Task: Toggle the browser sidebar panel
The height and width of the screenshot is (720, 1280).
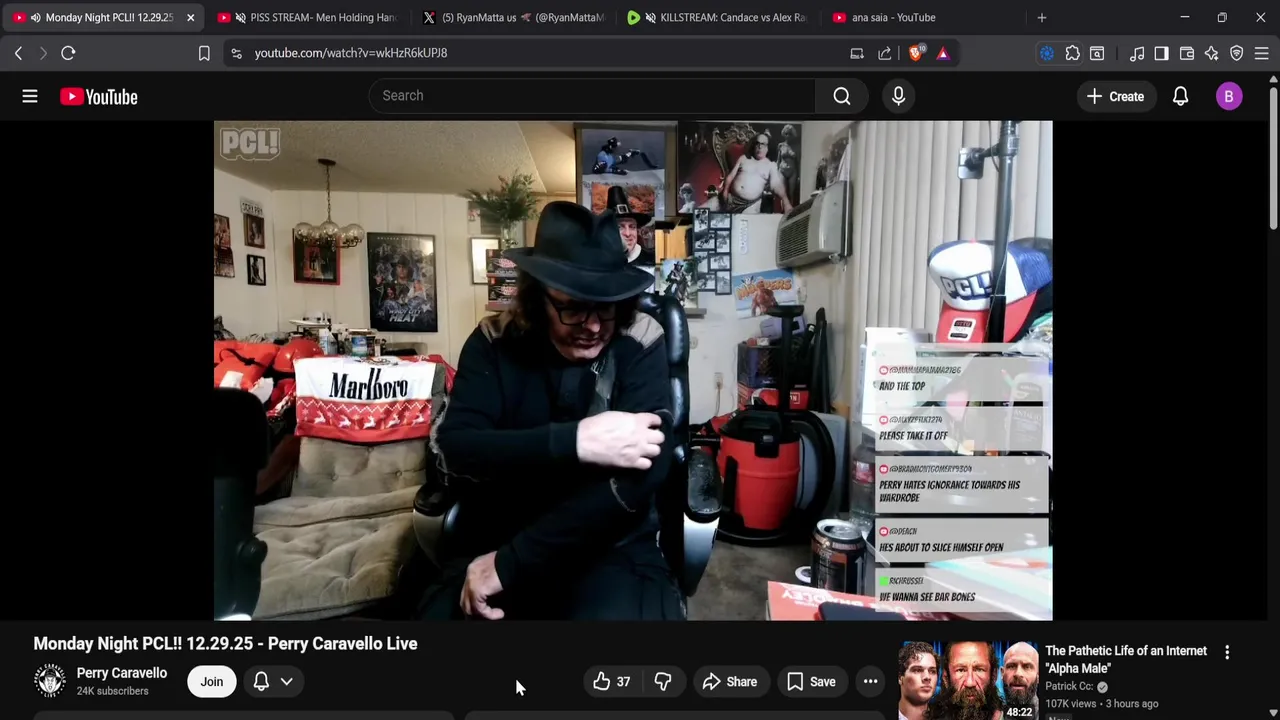Action: pos(1161,53)
